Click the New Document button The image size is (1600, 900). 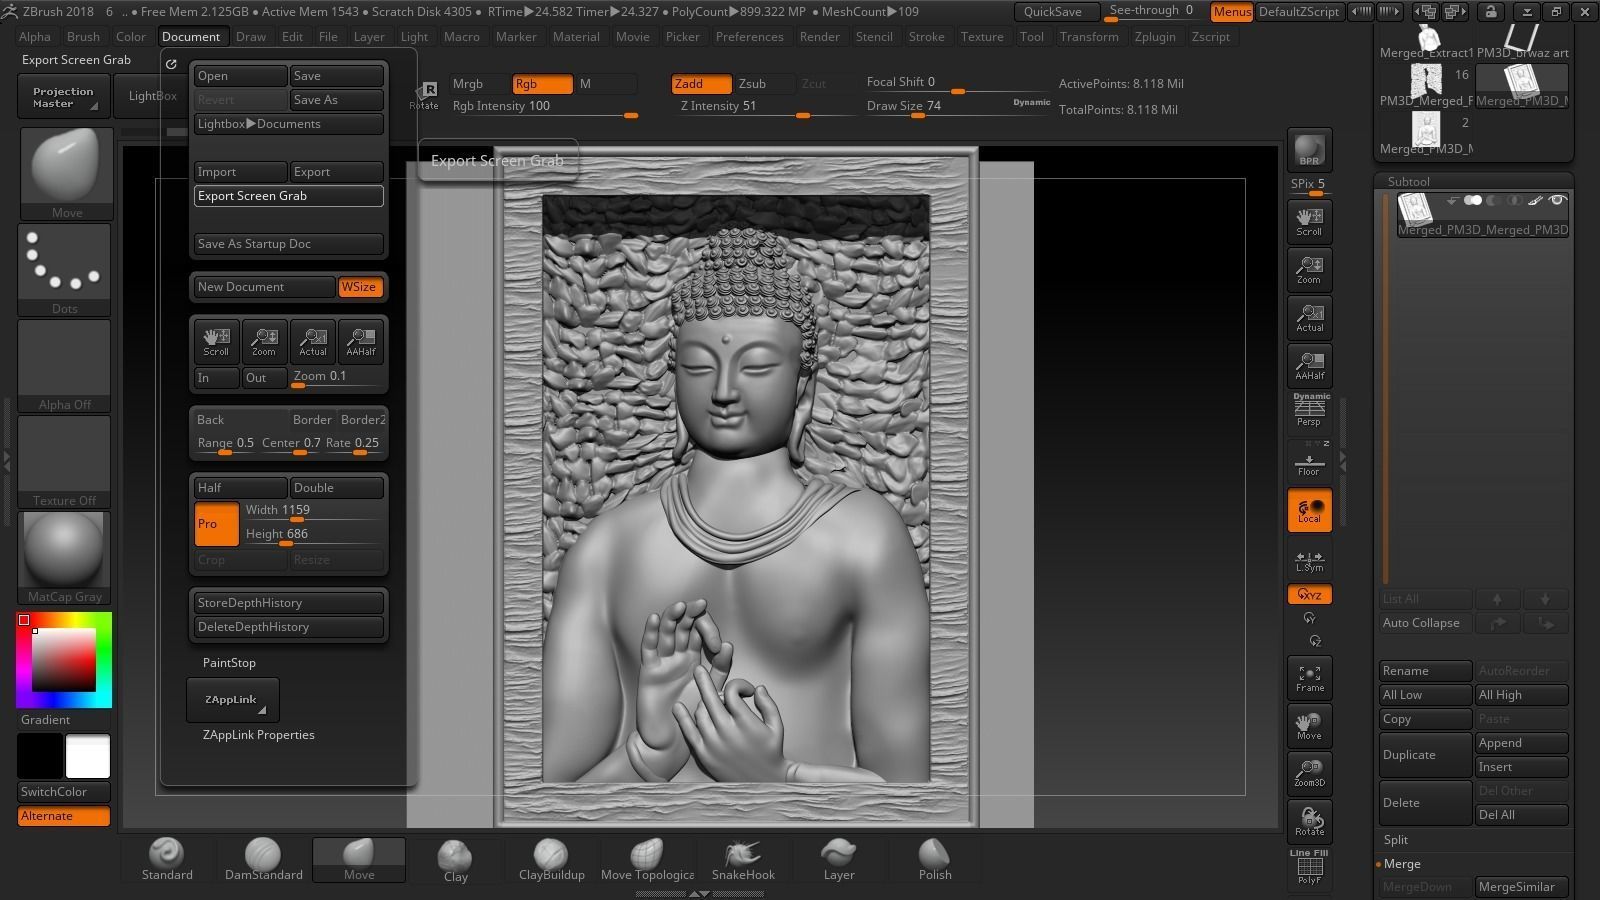click(x=264, y=287)
